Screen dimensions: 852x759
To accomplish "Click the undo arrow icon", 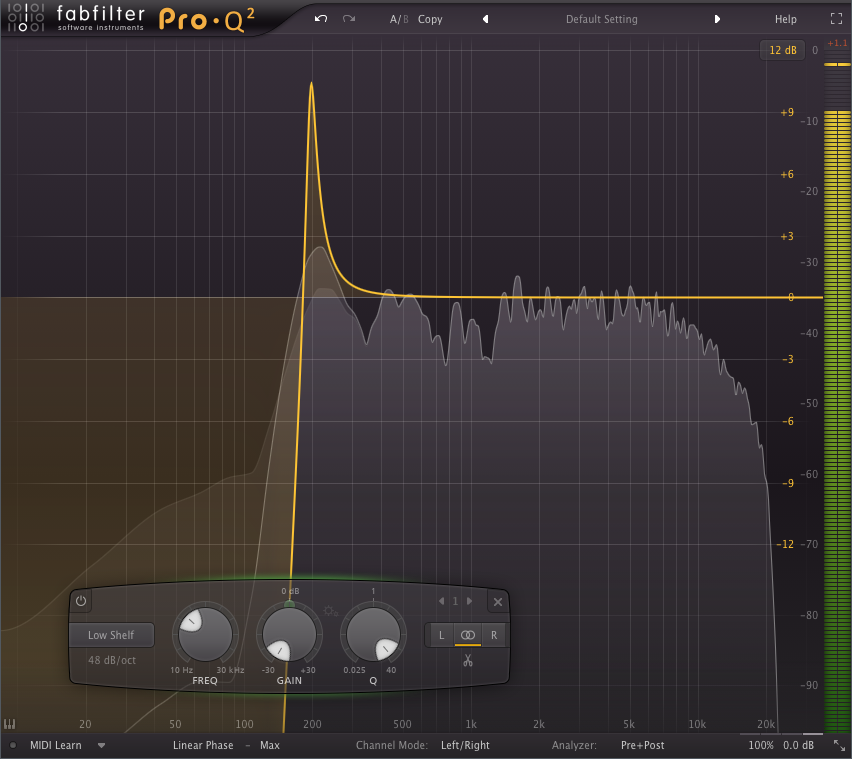I will (x=320, y=19).
